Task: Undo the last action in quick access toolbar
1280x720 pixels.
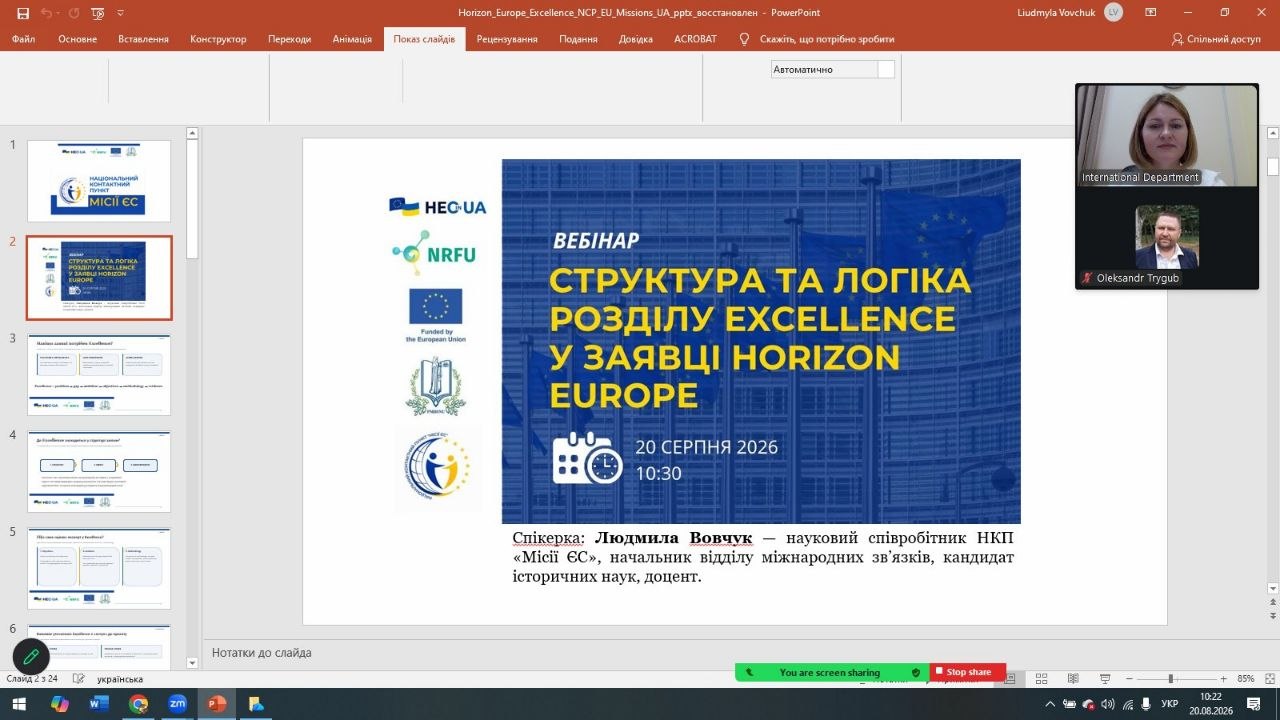Action: click(x=48, y=13)
